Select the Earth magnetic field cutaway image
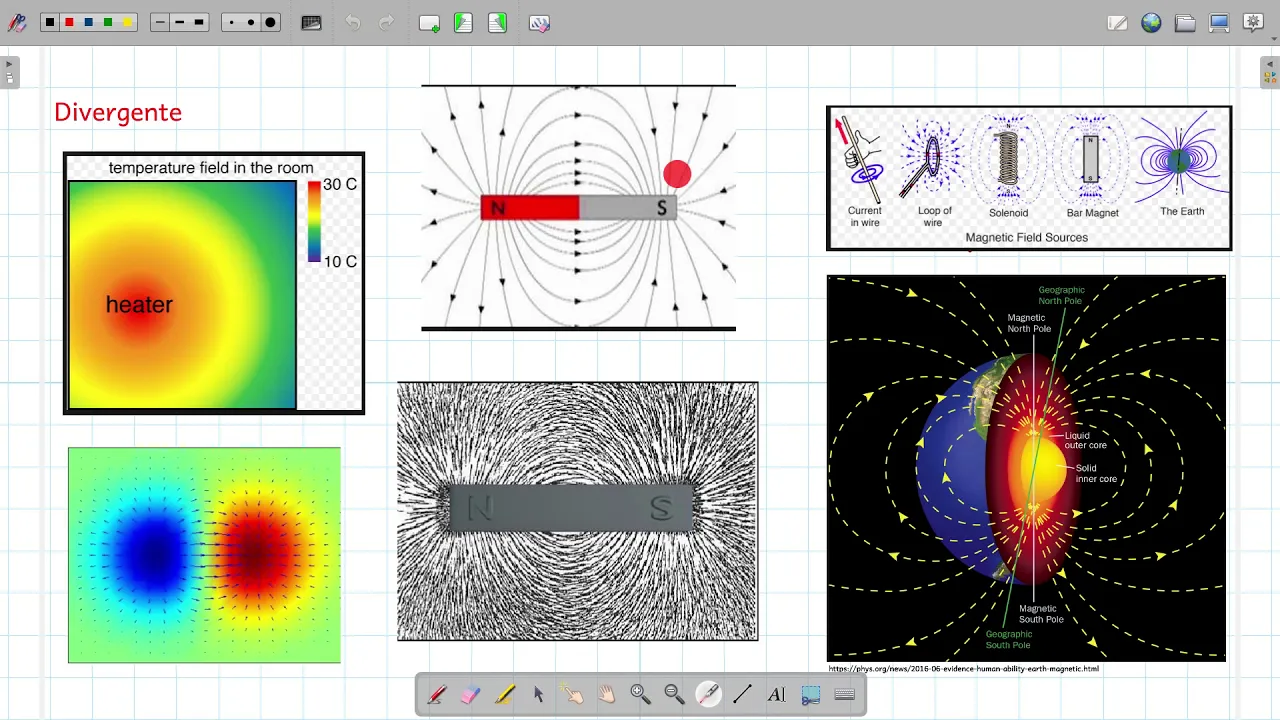1280x720 pixels. point(1026,468)
